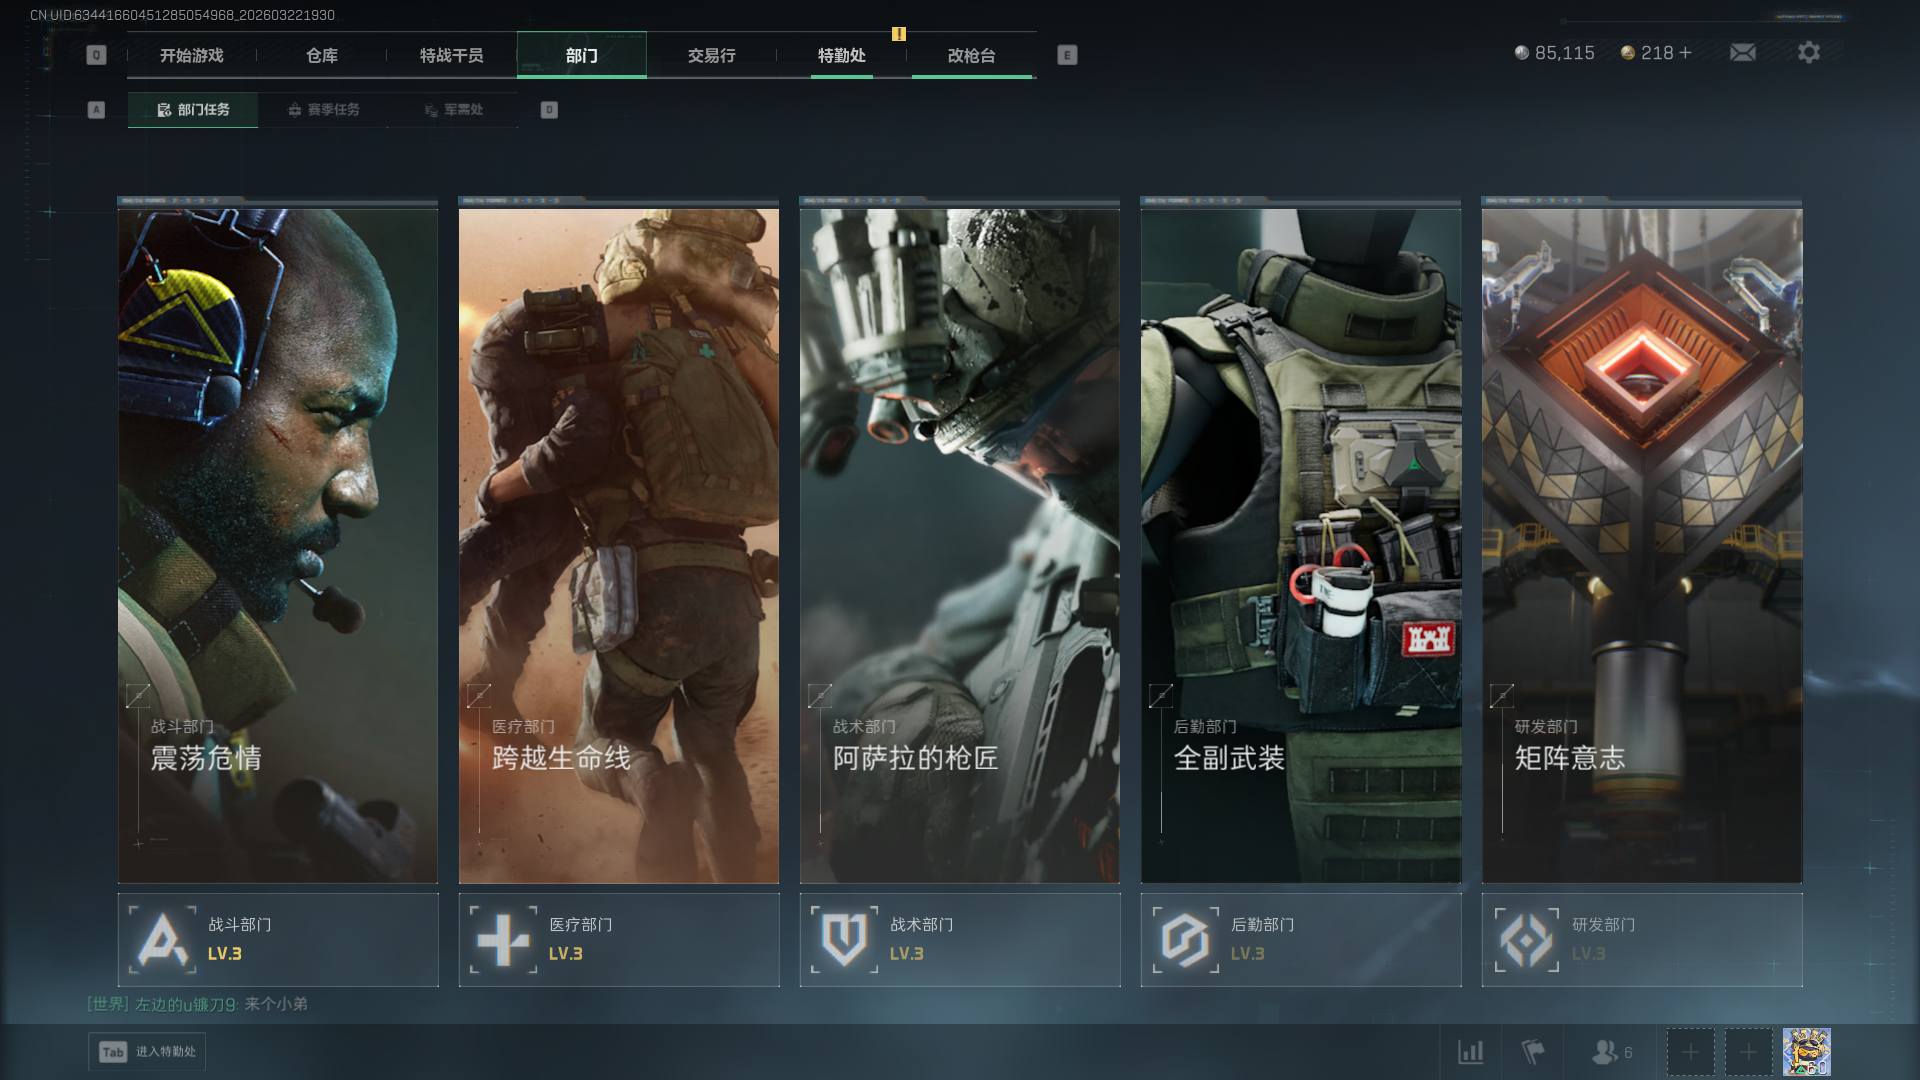This screenshot has height=1080, width=1920.
Task: Switch to the 特勤处 tab
Action: tap(841, 56)
